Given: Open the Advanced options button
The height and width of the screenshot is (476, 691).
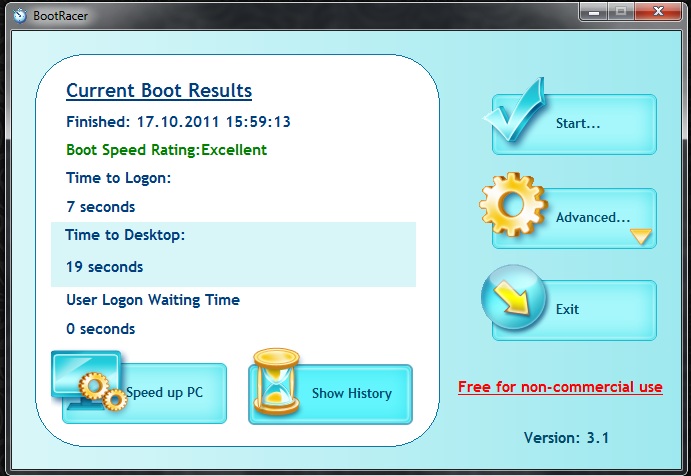Looking at the screenshot, I should (574, 219).
